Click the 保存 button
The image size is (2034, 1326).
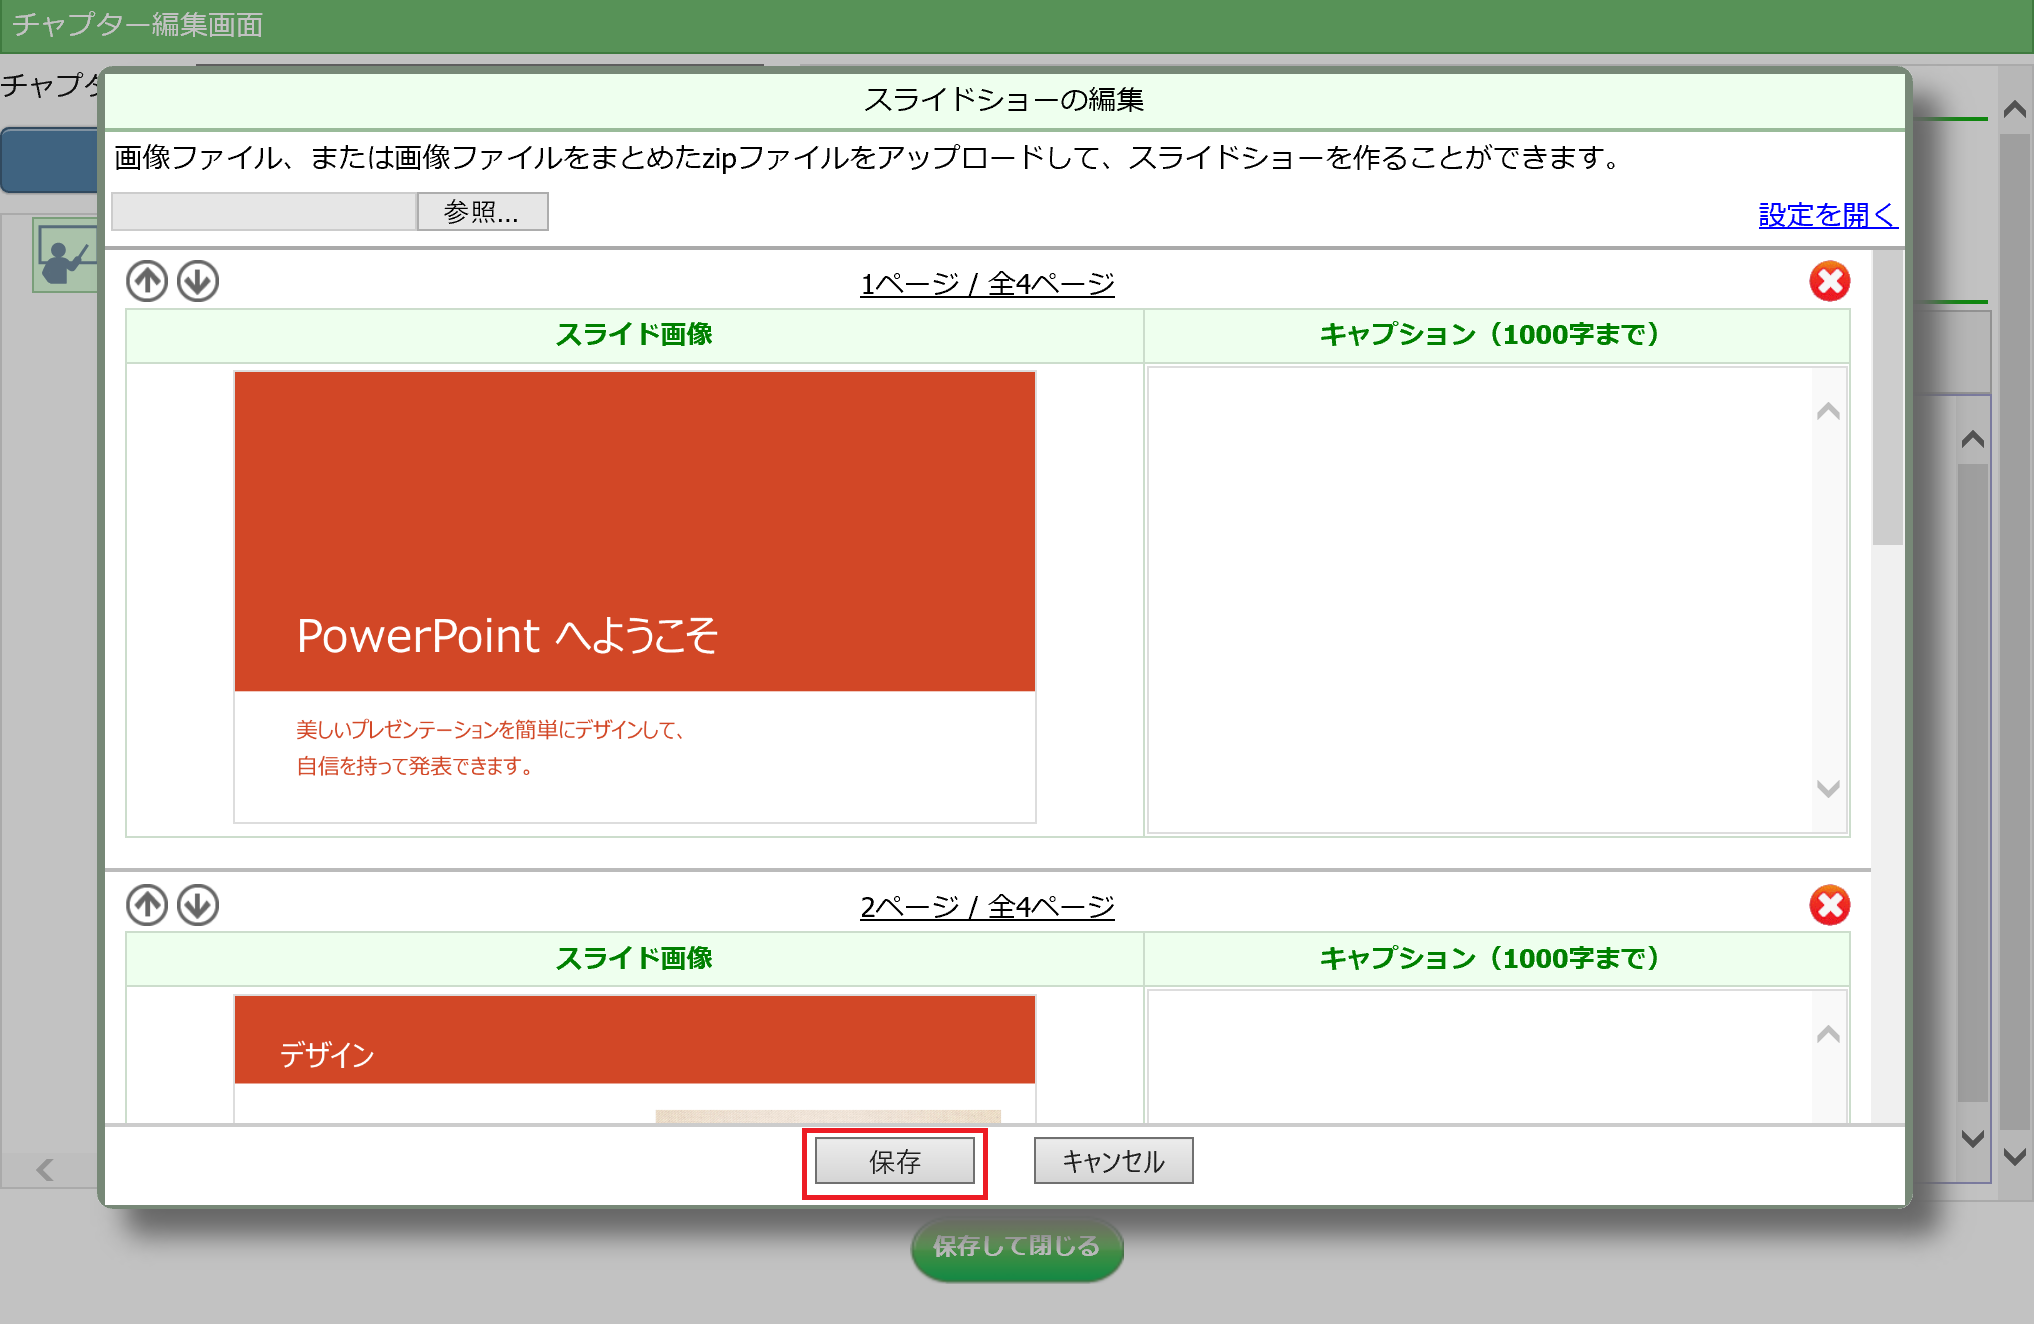pyautogui.click(x=894, y=1161)
